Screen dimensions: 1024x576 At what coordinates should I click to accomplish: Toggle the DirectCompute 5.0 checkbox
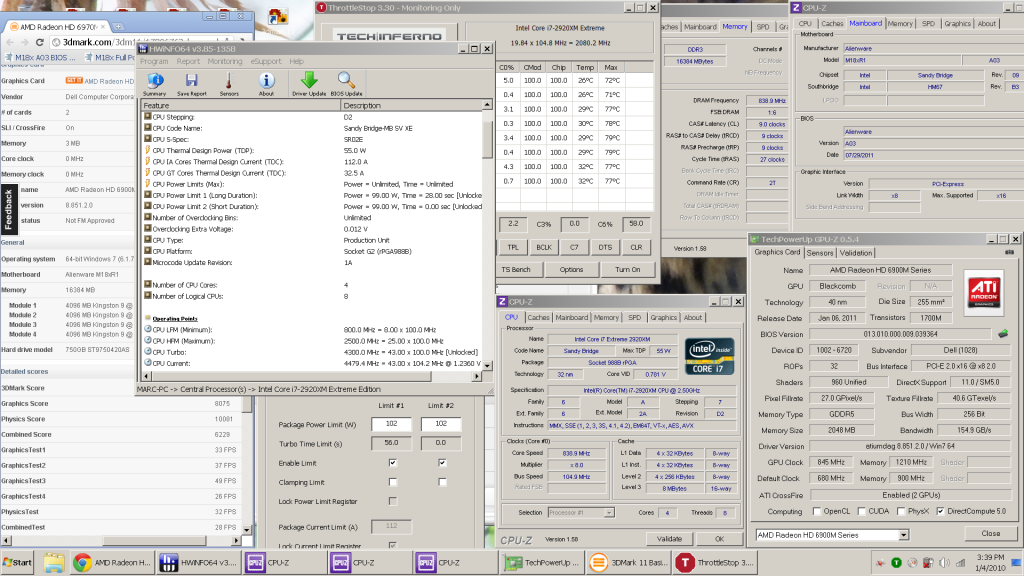(940, 511)
